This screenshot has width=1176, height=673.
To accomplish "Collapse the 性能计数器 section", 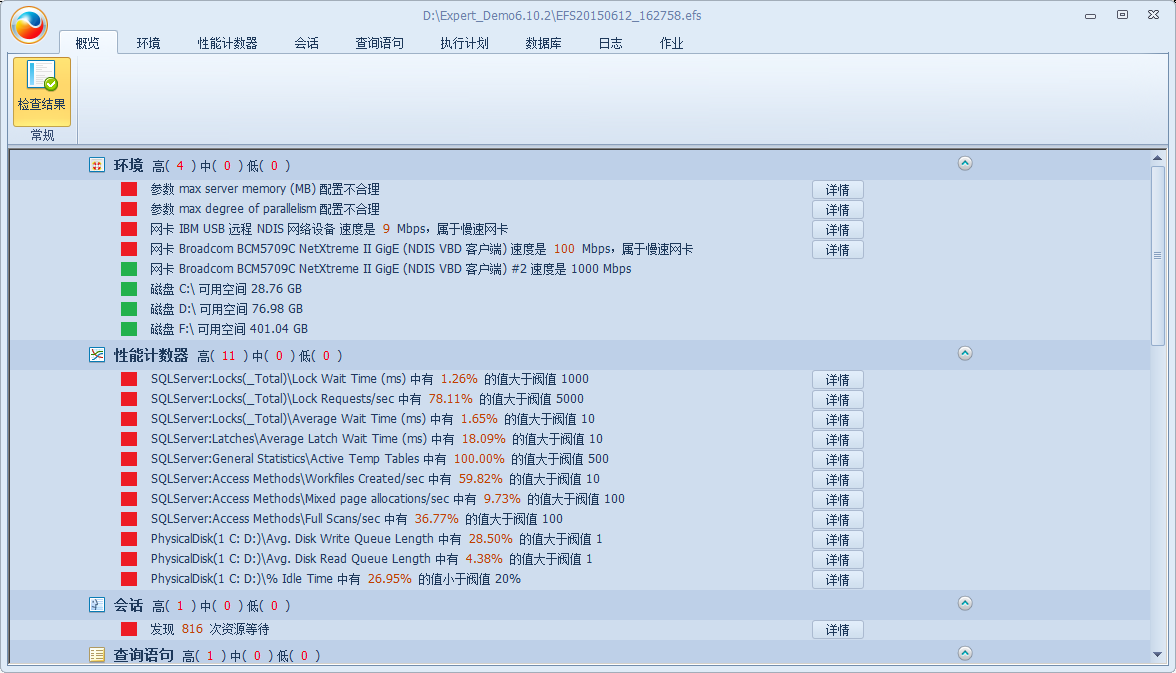I will point(965,353).
